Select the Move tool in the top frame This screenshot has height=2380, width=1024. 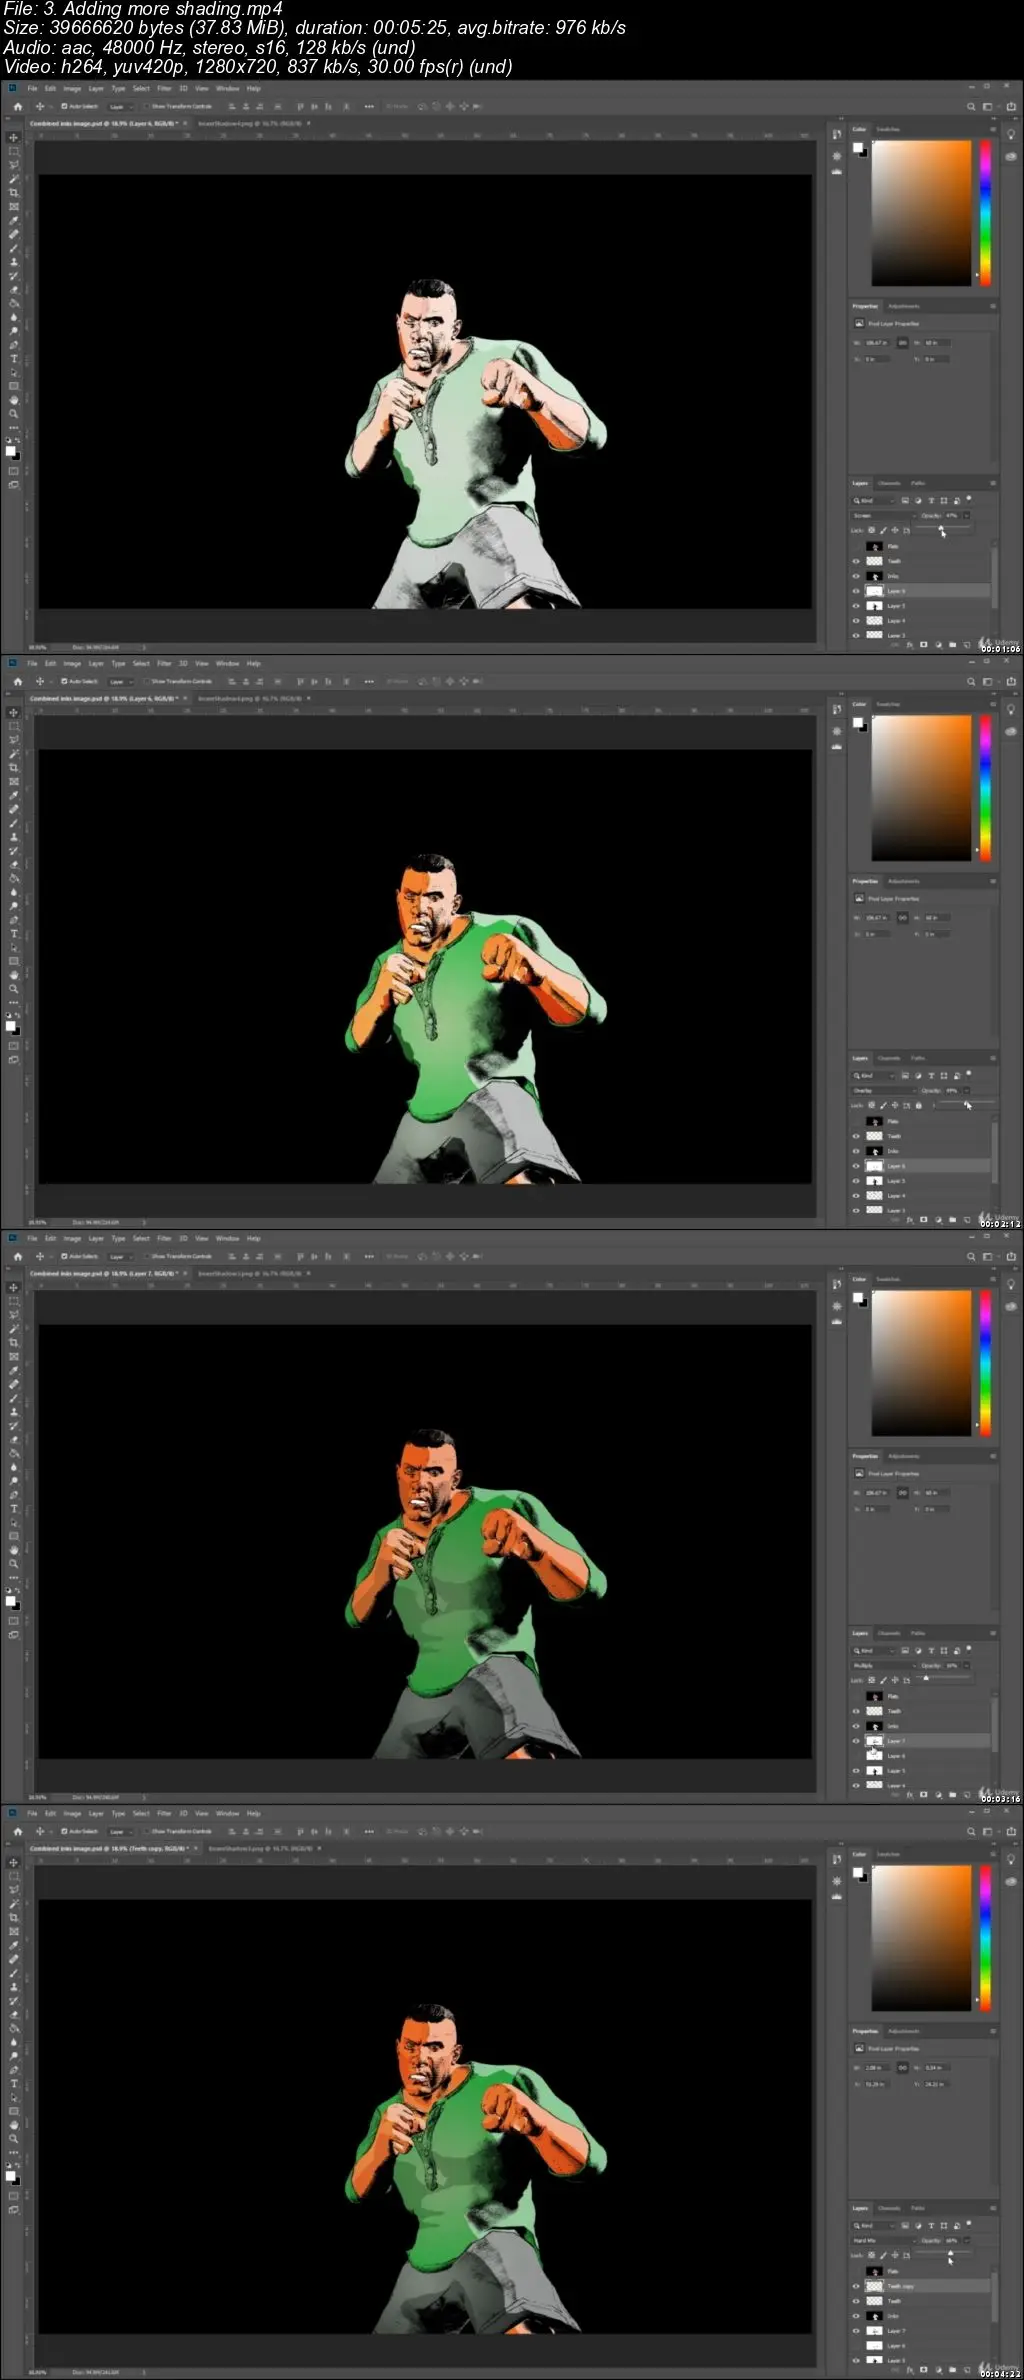point(13,137)
